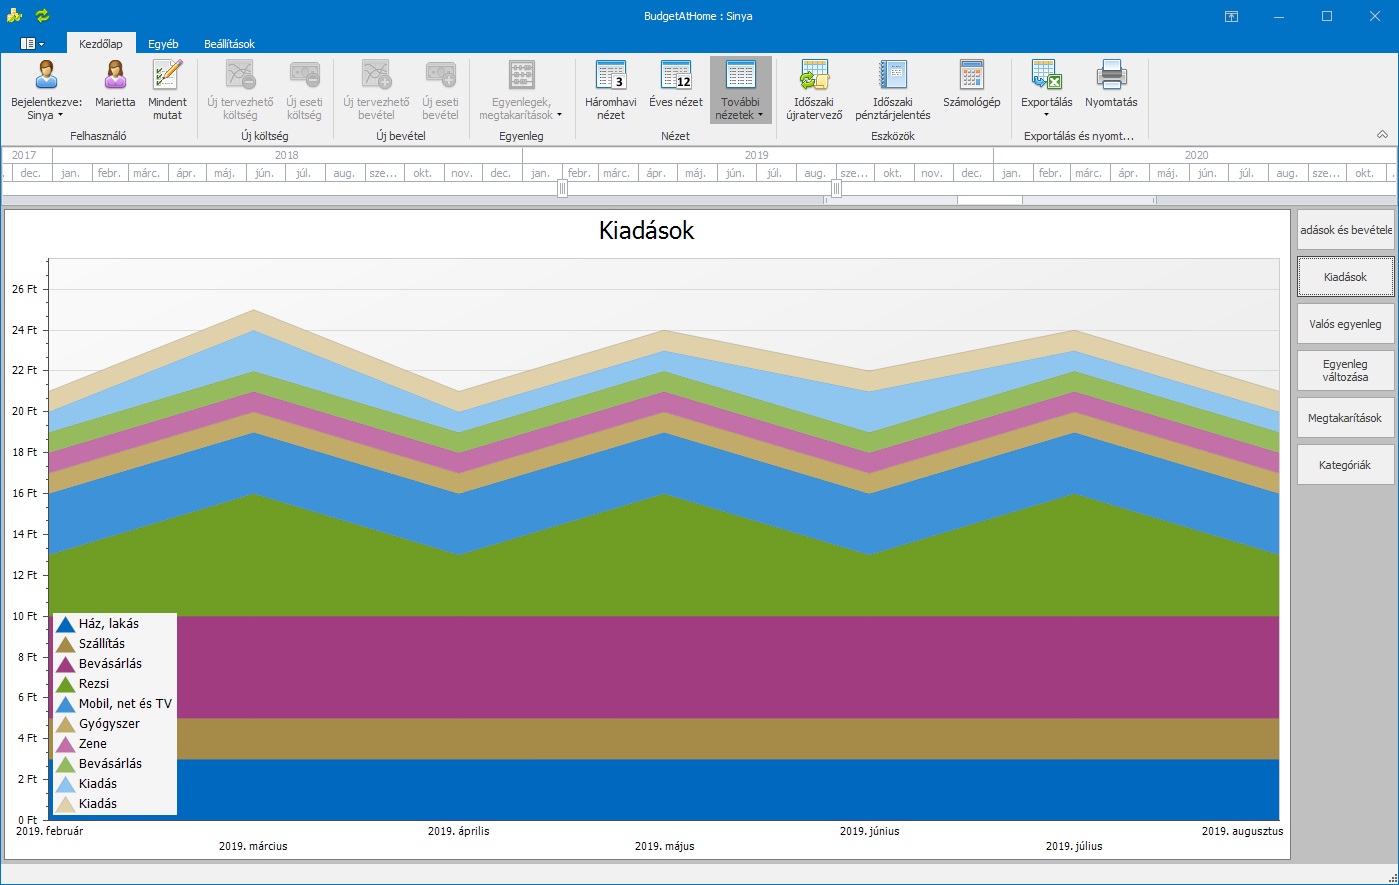
Task: Switch to Éves nézet yearly view
Action: 675,89
